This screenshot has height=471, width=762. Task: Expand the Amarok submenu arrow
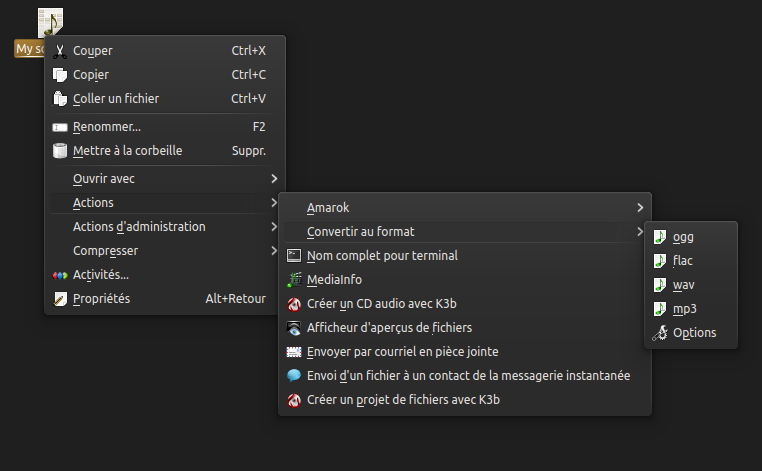tap(640, 208)
